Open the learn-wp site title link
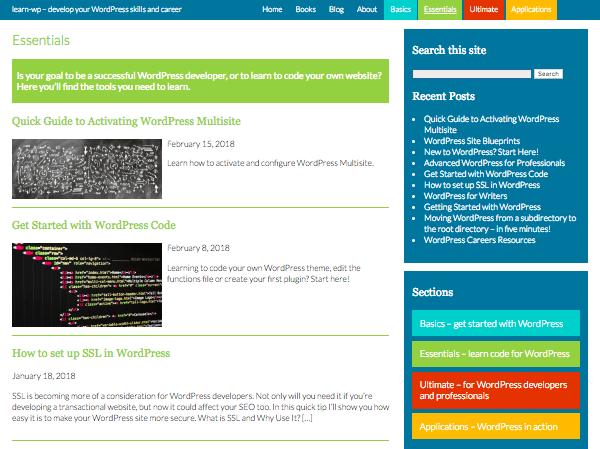The image size is (600, 449). (x=96, y=9)
